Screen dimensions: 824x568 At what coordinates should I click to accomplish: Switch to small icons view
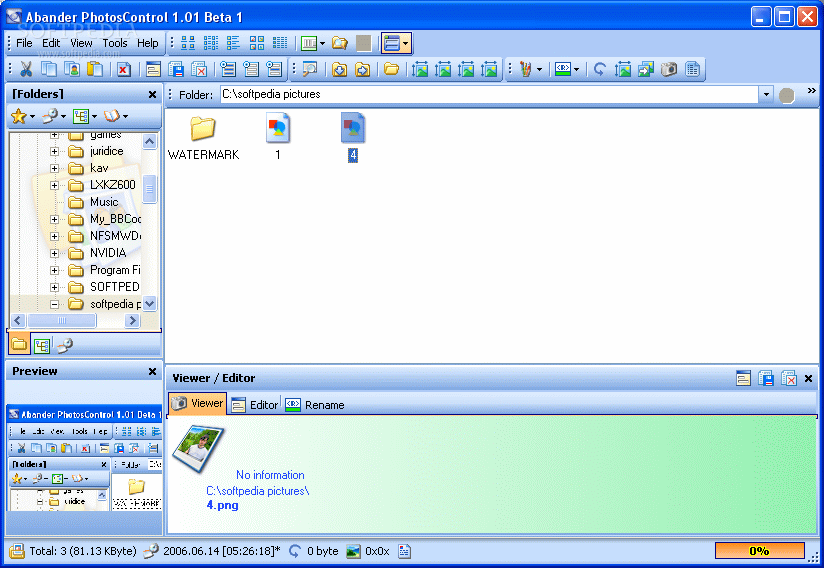[x=211, y=43]
